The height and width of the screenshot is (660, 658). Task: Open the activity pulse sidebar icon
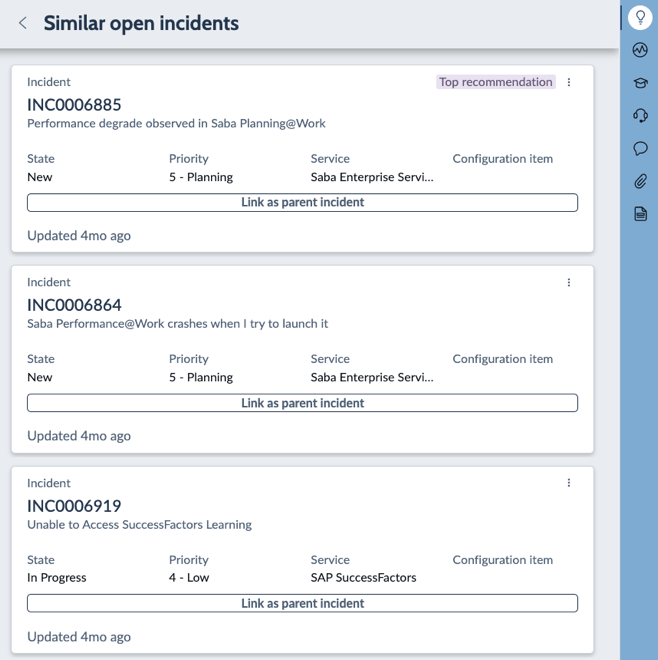[640, 50]
